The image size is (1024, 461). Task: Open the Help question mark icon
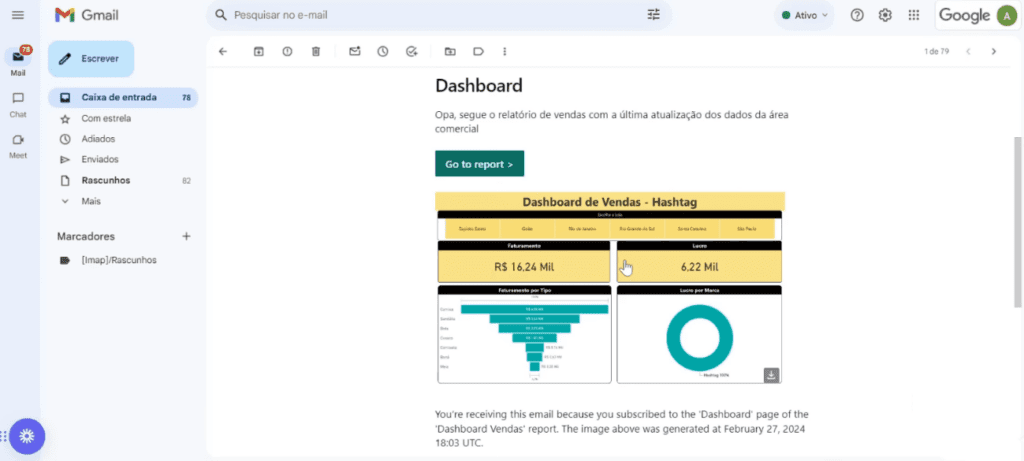(x=857, y=15)
